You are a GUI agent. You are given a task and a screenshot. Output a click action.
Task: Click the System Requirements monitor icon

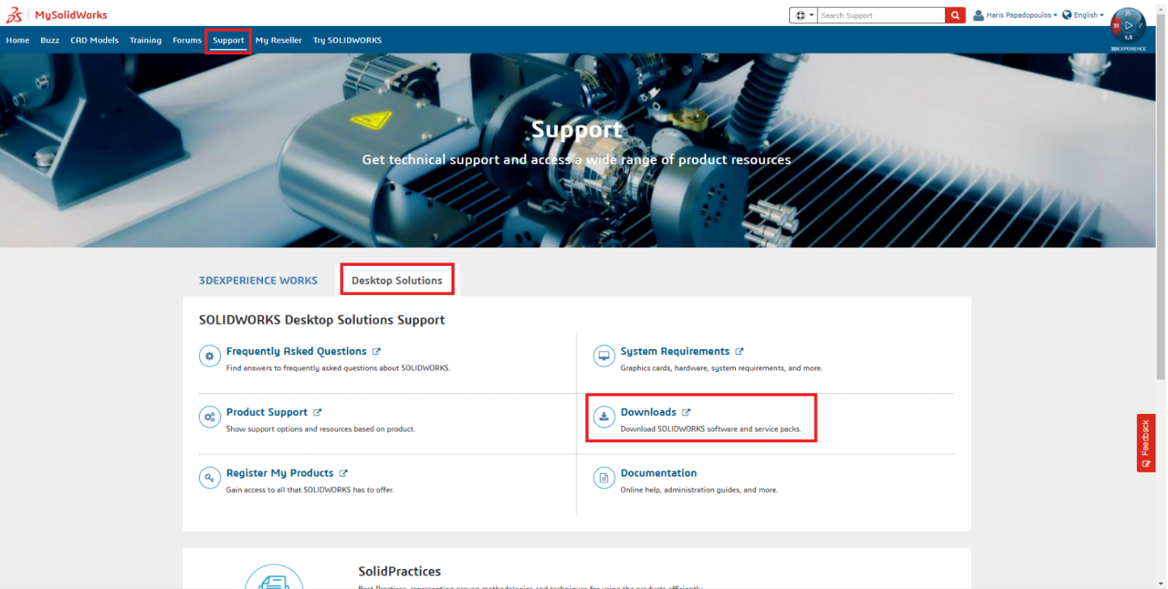[x=603, y=356]
